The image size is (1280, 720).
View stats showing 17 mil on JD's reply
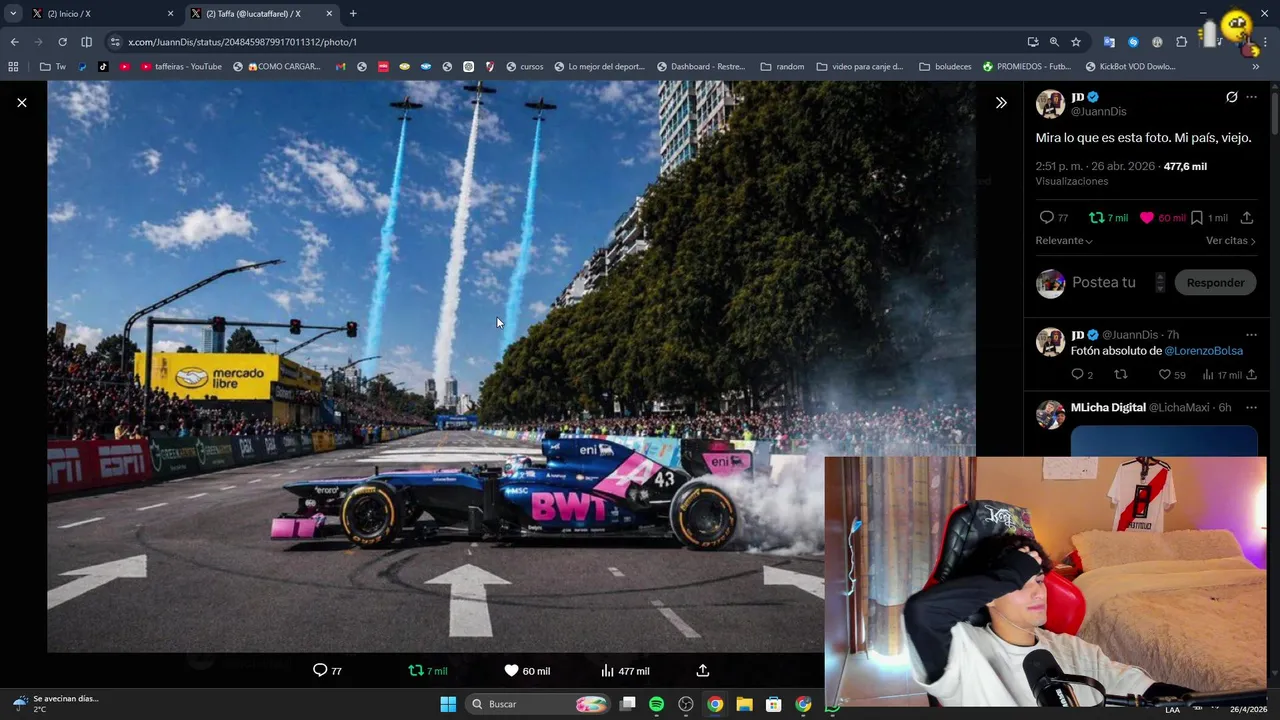pyautogui.click(x=1208, y=375)
